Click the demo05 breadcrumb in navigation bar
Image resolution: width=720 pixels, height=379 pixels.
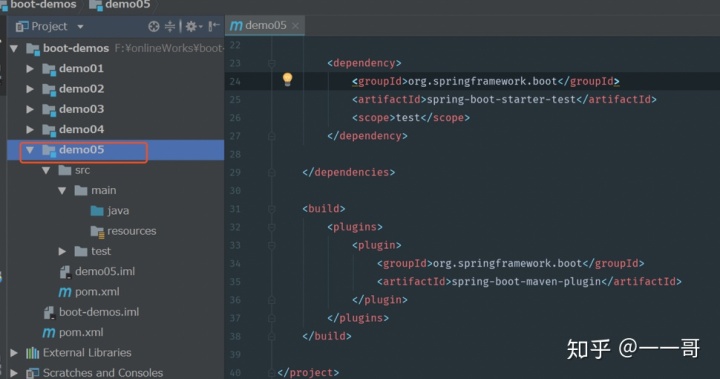[x=128, y=5]
